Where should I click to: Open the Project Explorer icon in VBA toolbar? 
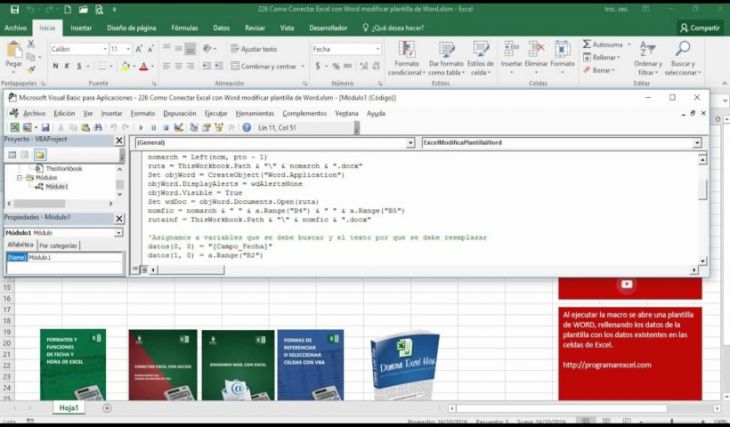point(194,128)
